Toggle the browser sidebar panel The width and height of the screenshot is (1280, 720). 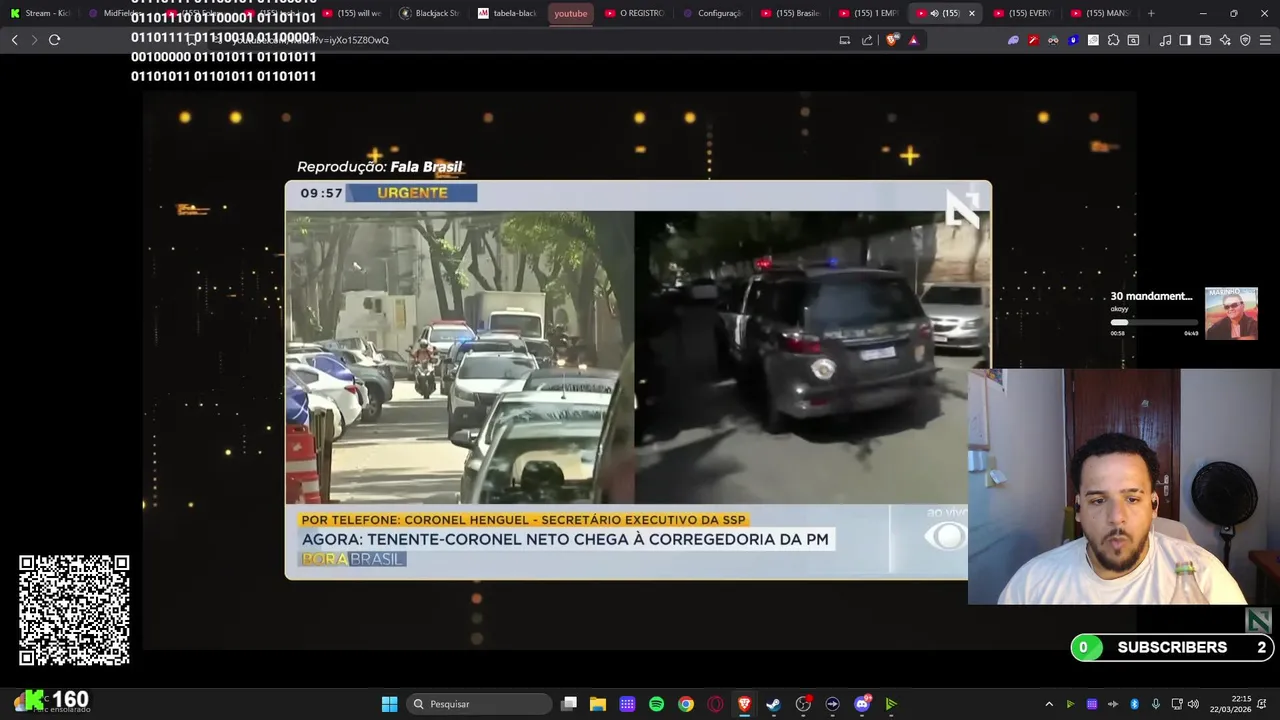tap(1185, 40)
